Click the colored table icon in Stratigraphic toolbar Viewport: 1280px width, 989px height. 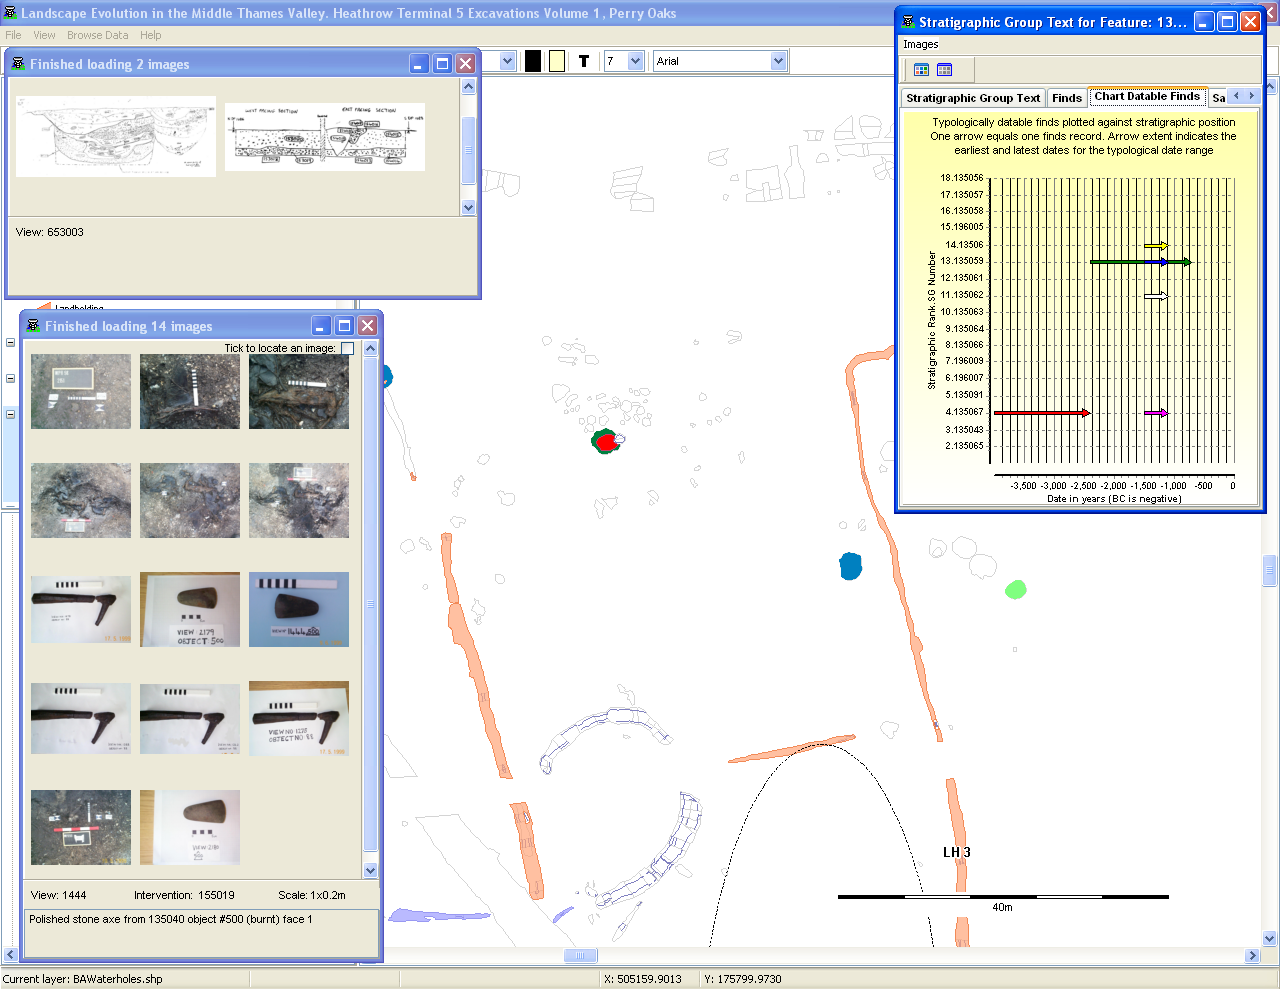coord(921,70)
